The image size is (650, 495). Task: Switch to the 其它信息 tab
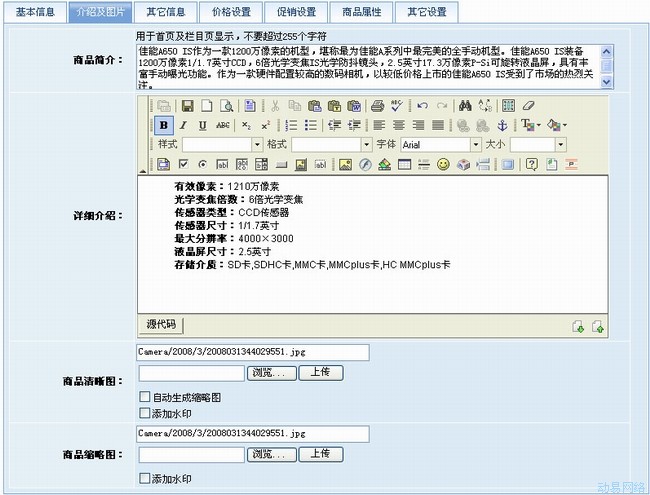(166, 12)
